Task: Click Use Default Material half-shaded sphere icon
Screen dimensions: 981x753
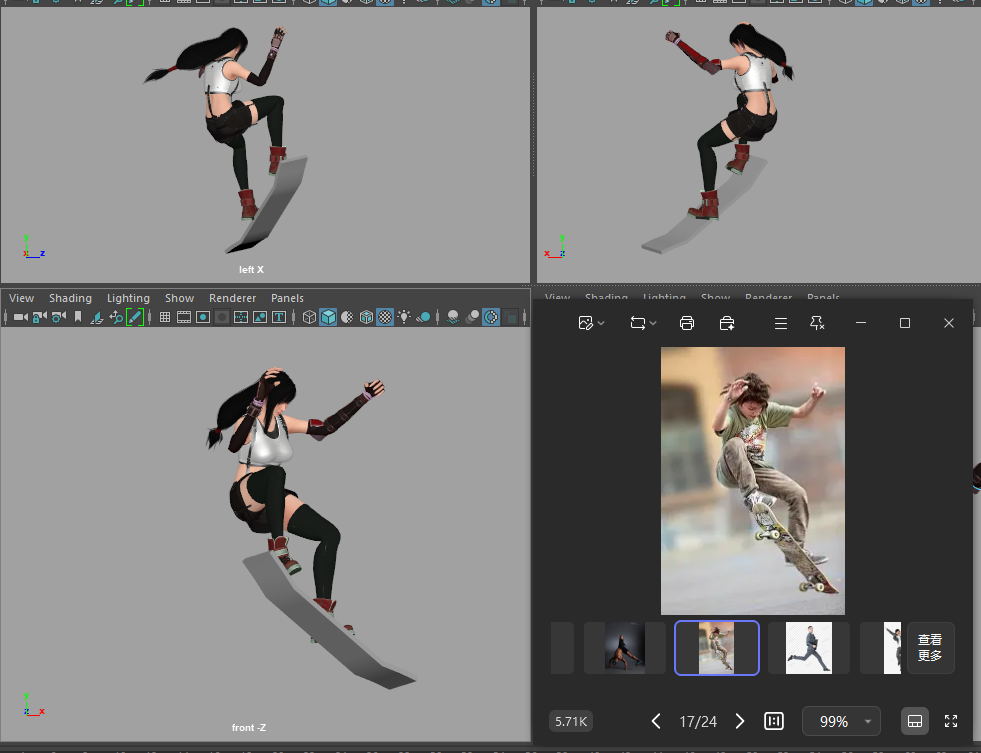Action: pos(347,317)
